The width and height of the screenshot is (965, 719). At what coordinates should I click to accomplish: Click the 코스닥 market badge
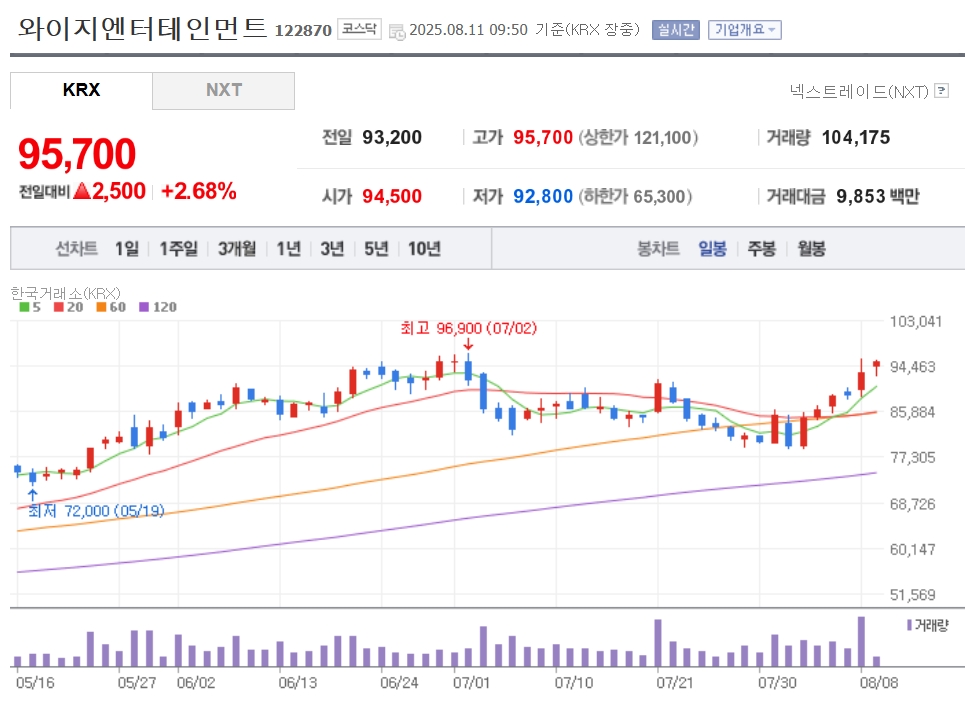tap(359, 29)
